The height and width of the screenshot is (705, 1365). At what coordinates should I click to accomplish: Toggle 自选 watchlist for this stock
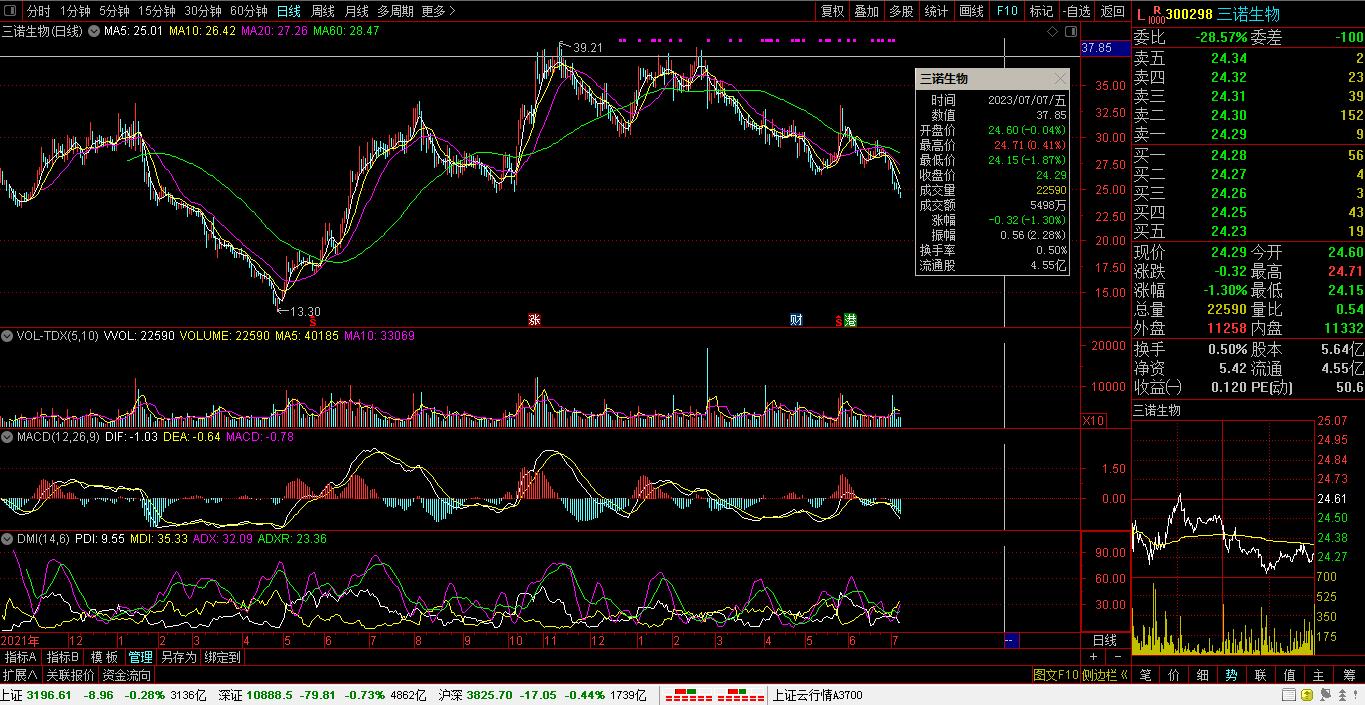tap(1076, 11)
